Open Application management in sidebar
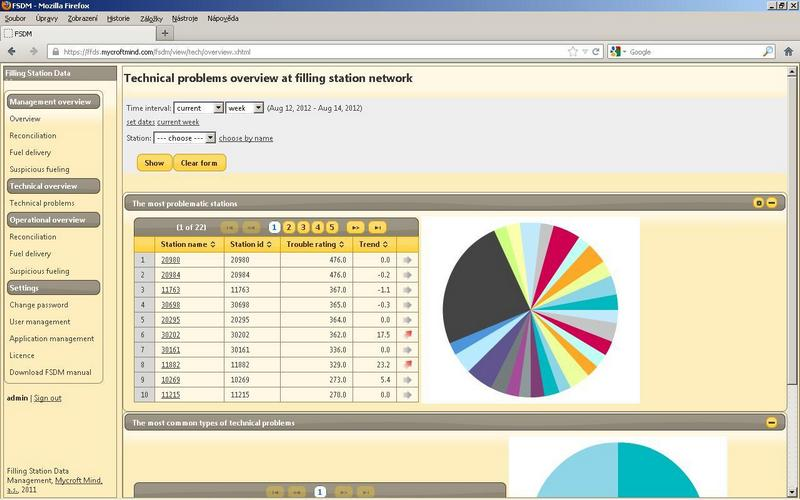 [52, 338]
